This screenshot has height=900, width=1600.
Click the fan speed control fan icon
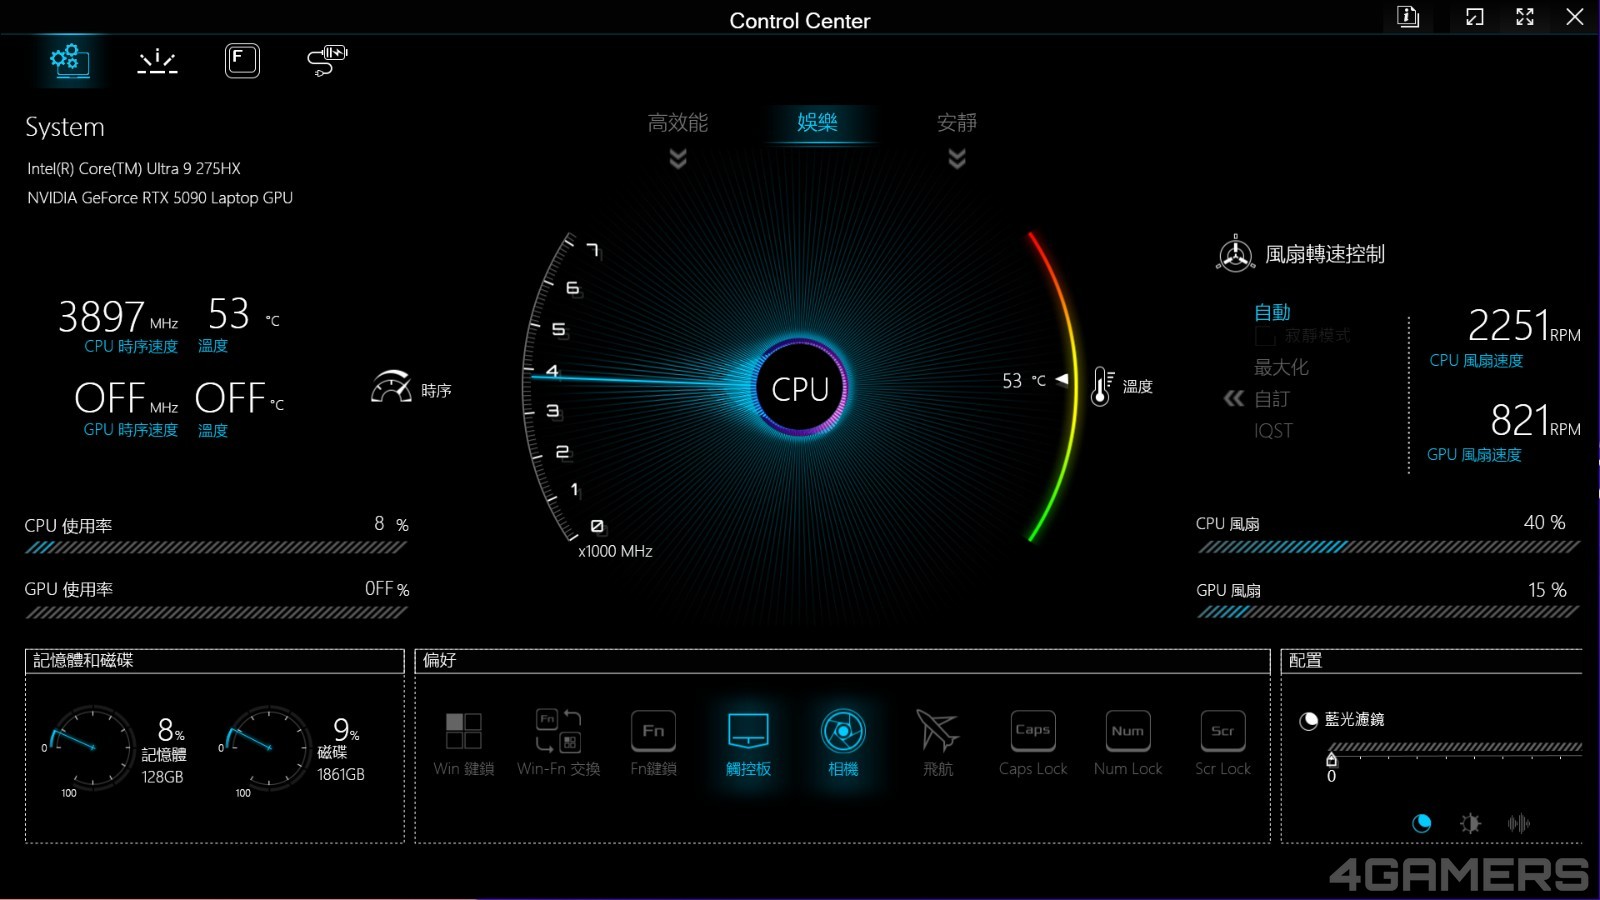[x=1235, y=254]
